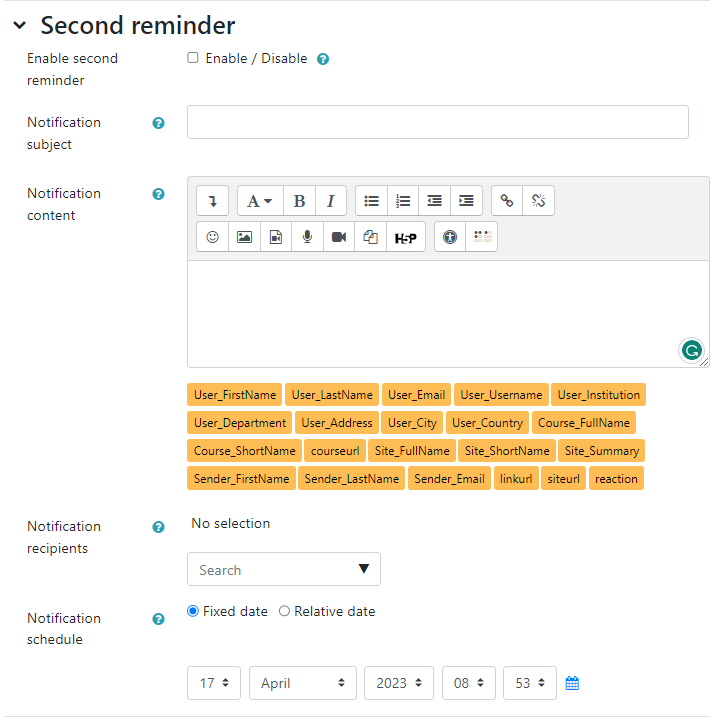Click the record audio microphone icon
The image size is (728, 720).
tap(307, 237)
